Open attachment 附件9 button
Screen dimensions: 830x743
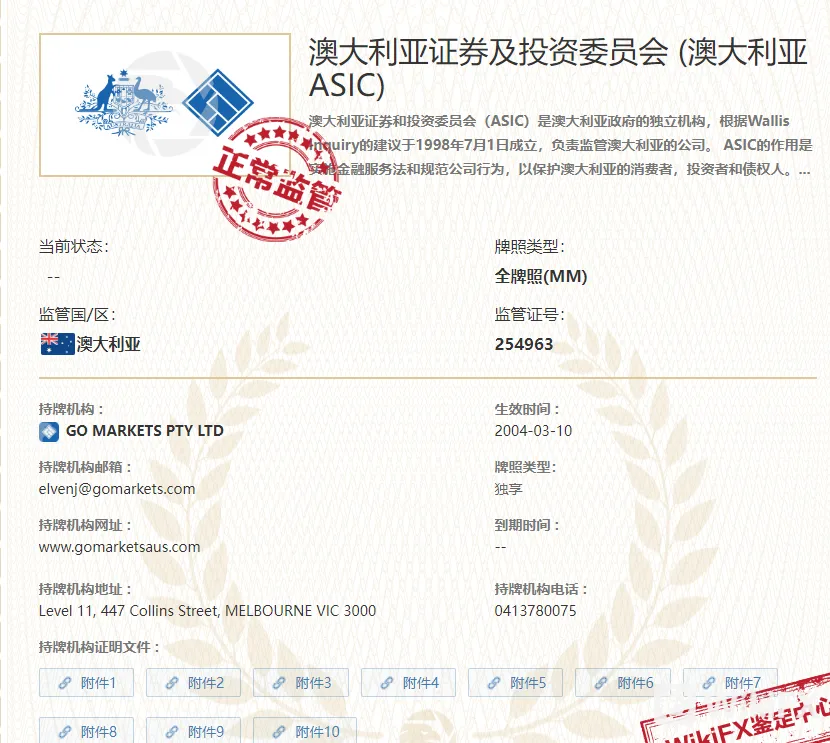193,731
